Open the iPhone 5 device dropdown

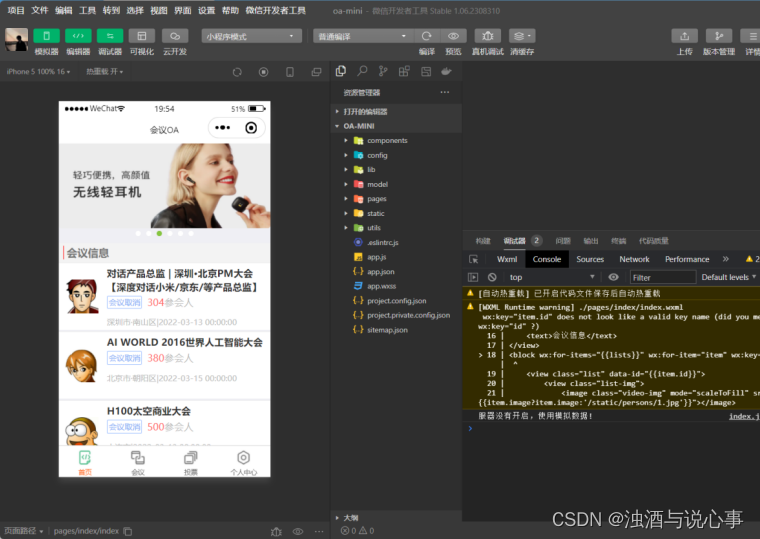pos(38,72)
